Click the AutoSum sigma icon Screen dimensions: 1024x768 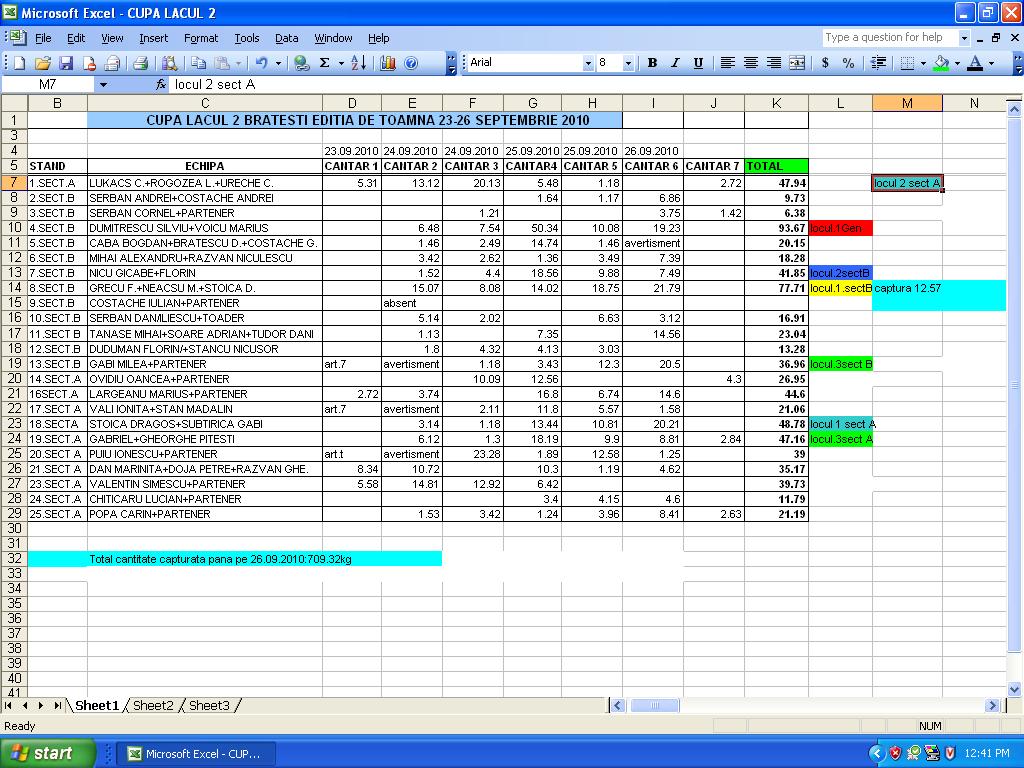click(x=324, y=63)
